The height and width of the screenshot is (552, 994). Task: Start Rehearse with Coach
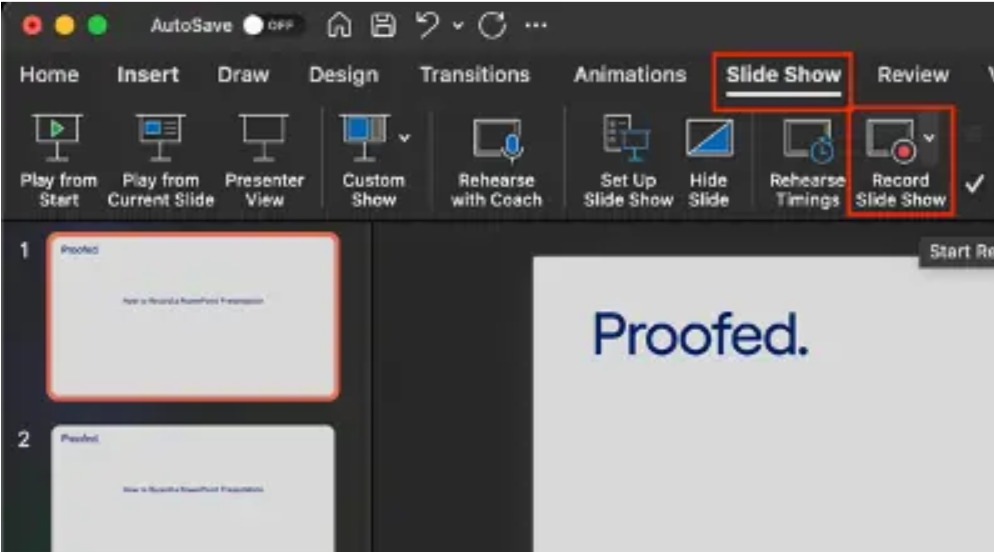[496, 161]
